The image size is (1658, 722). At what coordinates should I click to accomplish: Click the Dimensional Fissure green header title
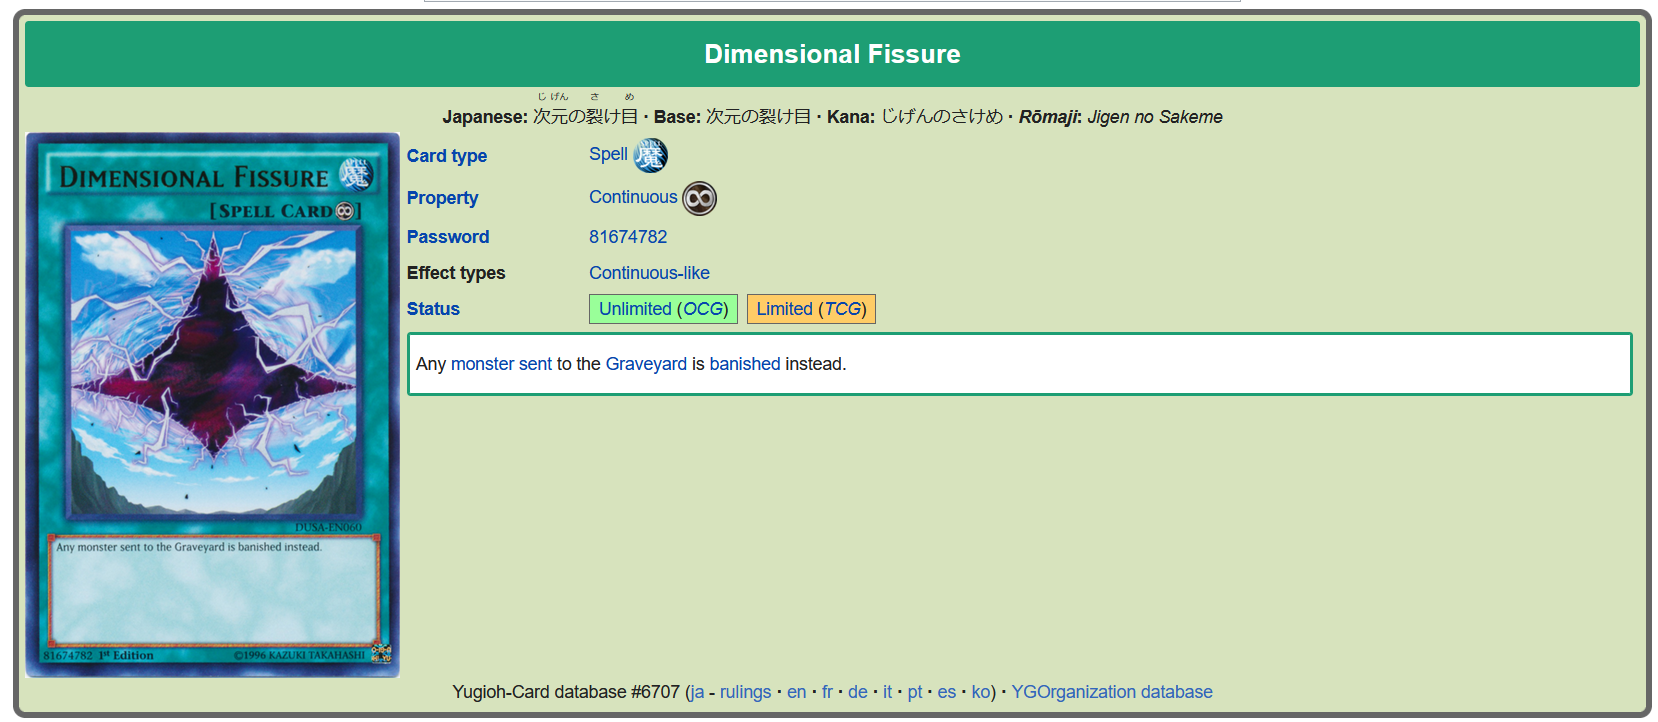click(x=832, y=54)
